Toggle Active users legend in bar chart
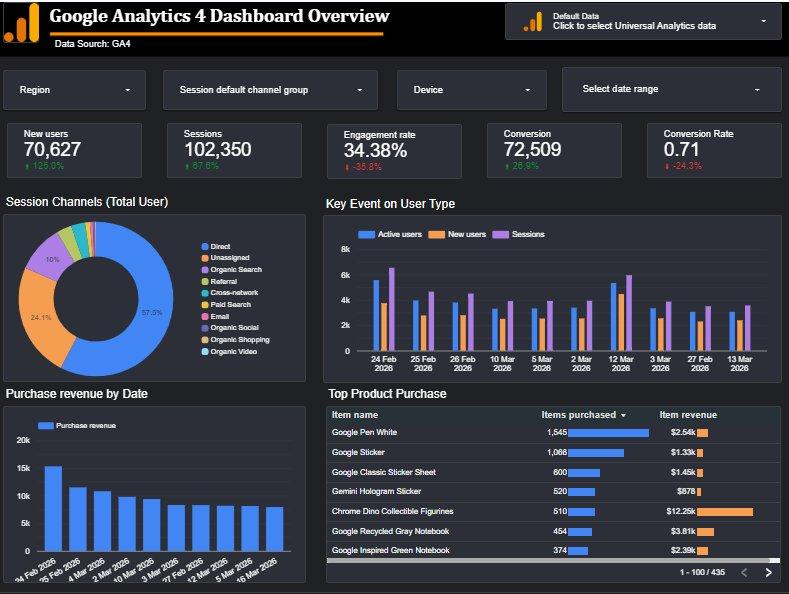The width and height of the screenshot is (789, 594). [390, 235]
